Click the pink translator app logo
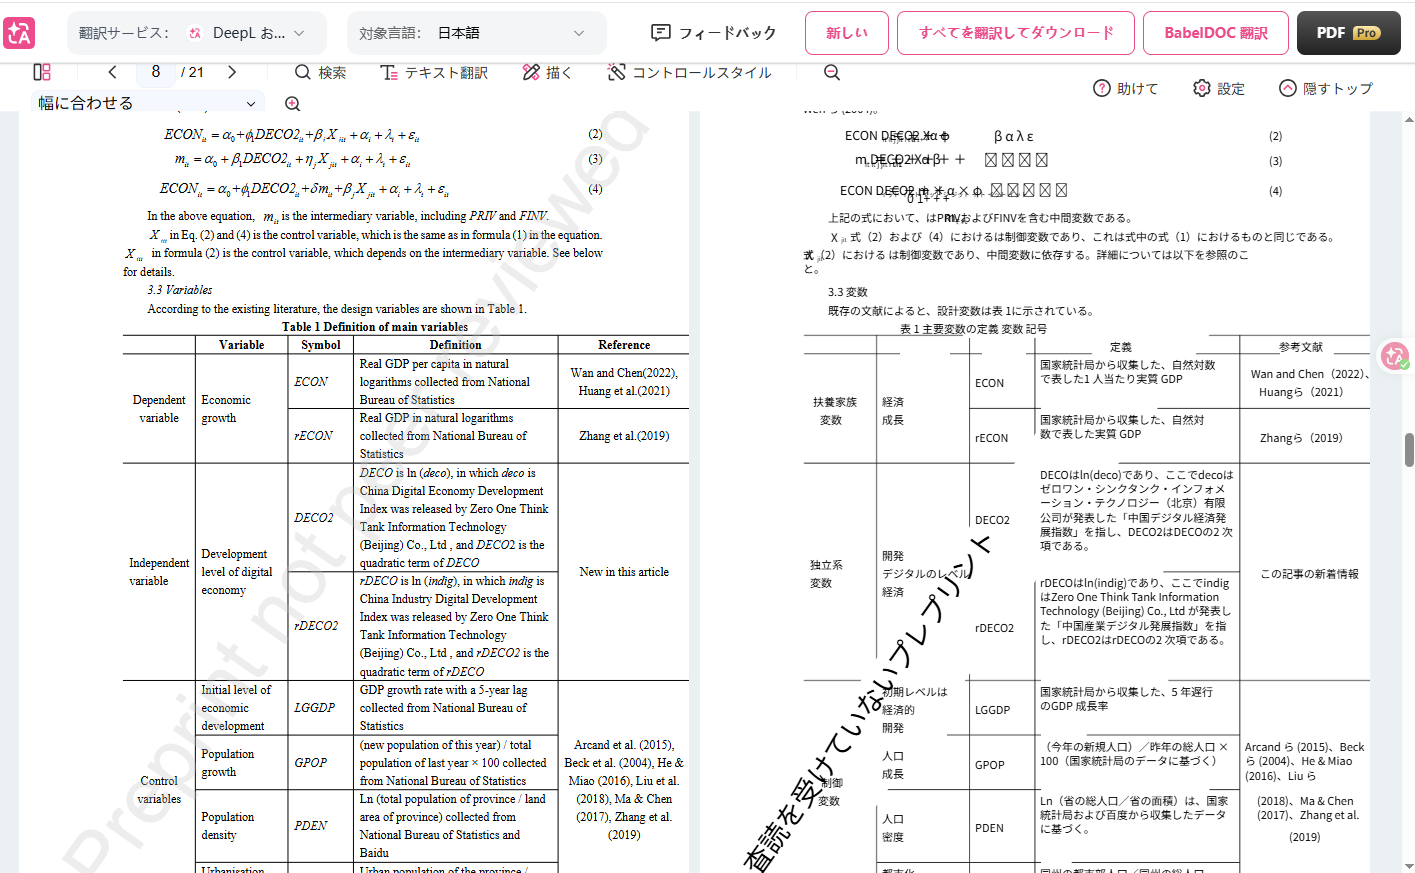The image size is (1415, 873). (19, 33)
